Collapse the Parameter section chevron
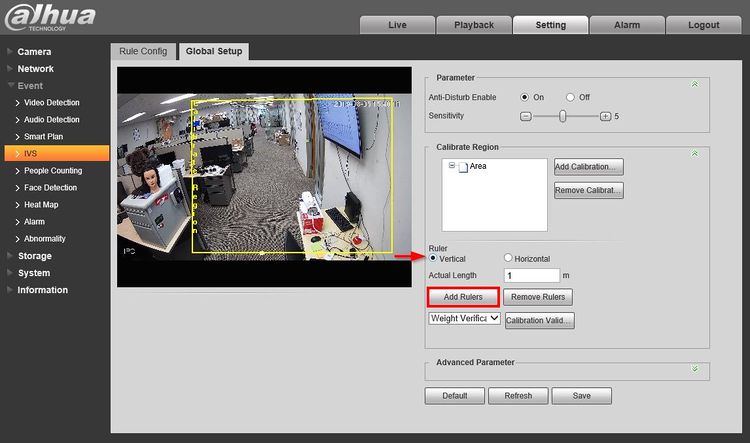This screenshot has height=443, width=750. point(694,84)
